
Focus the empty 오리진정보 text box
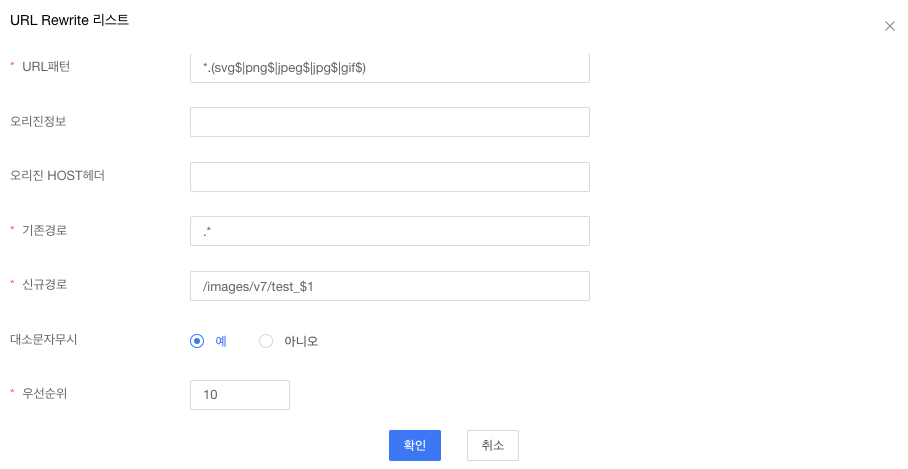pyautogui.click(x=389, y=122)
